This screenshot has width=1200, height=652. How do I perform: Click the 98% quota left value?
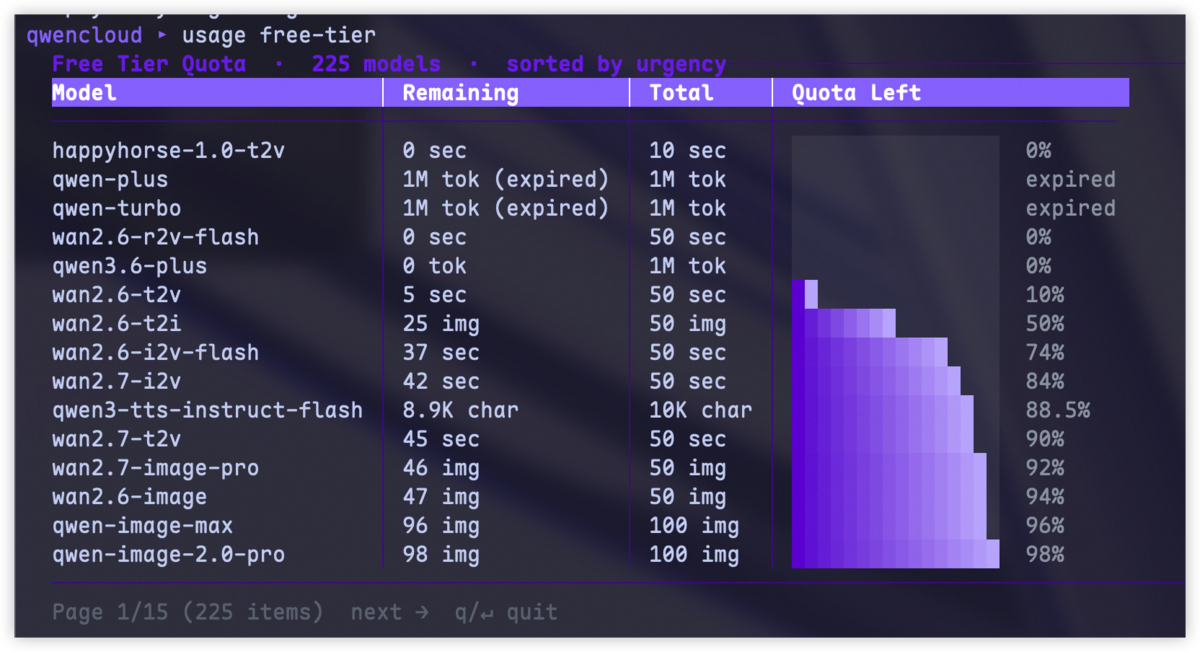click(1044, 555)
